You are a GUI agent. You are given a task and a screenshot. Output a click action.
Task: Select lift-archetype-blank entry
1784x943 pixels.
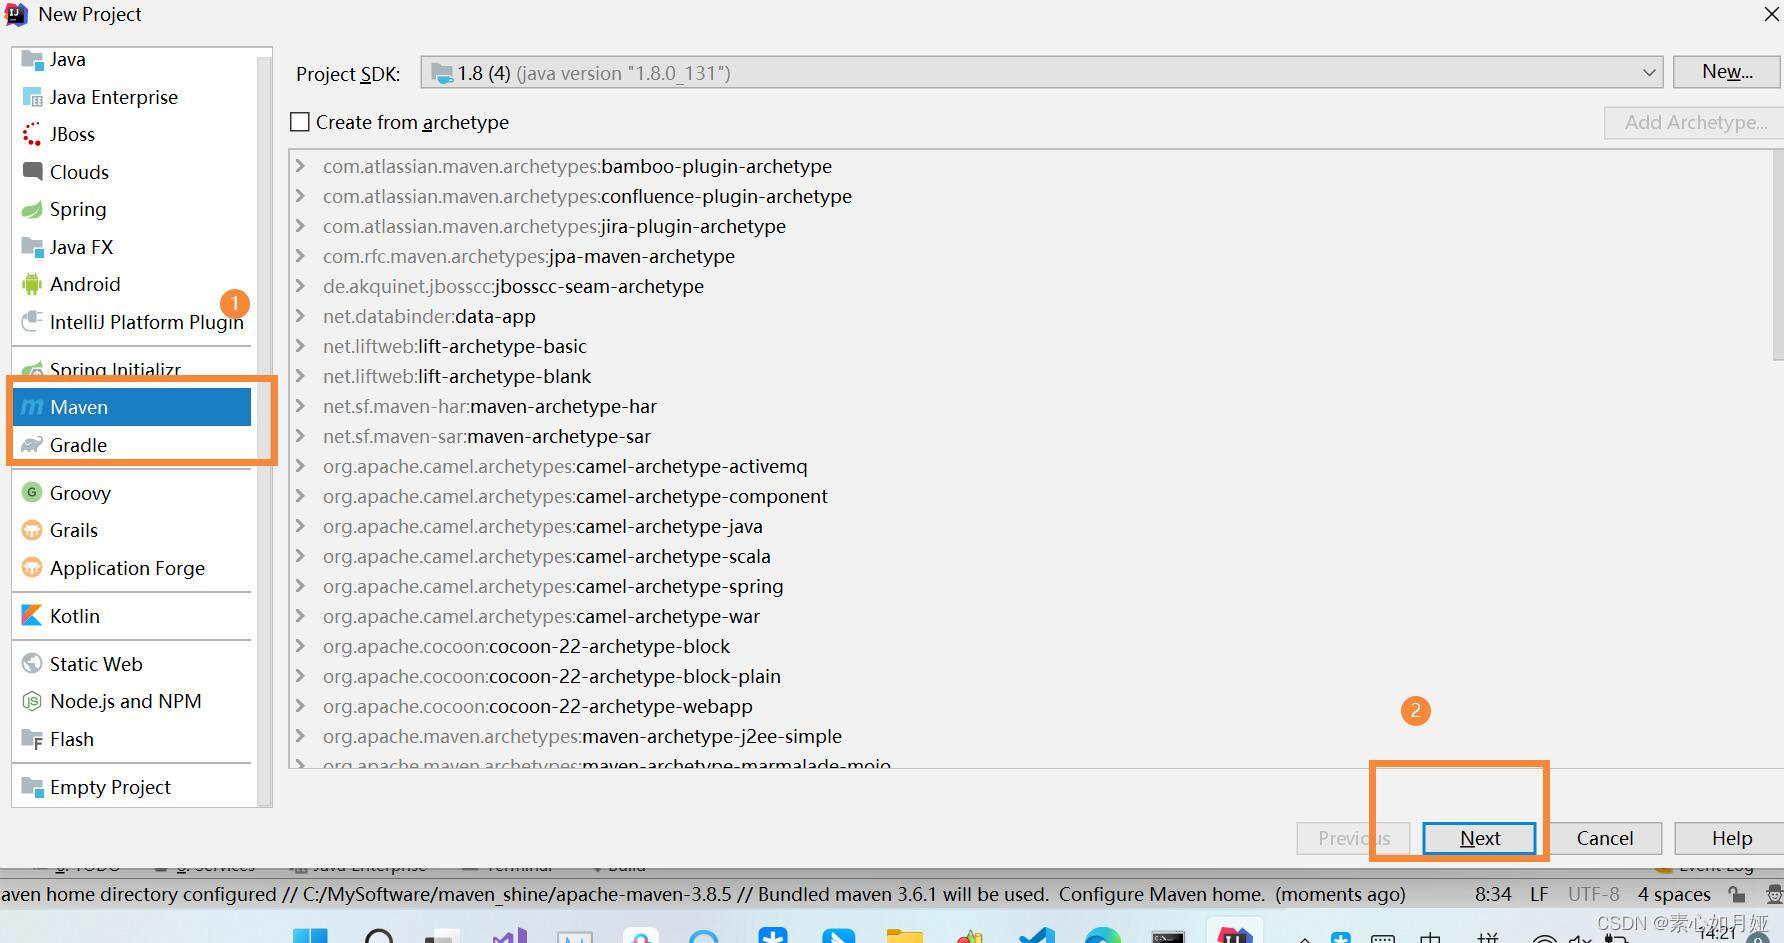coord(456,376)
